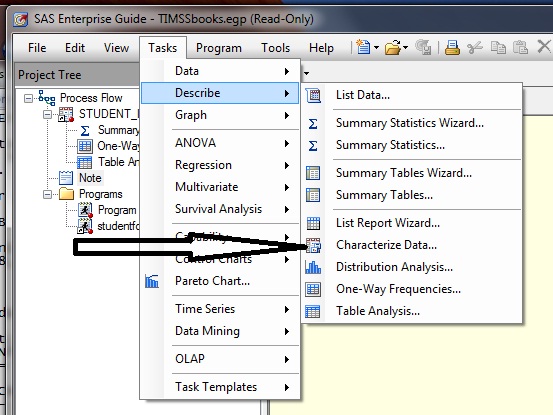Select Summary Statistics Wizard... entry
Screen dimensions: 553x415
[412, 124]
